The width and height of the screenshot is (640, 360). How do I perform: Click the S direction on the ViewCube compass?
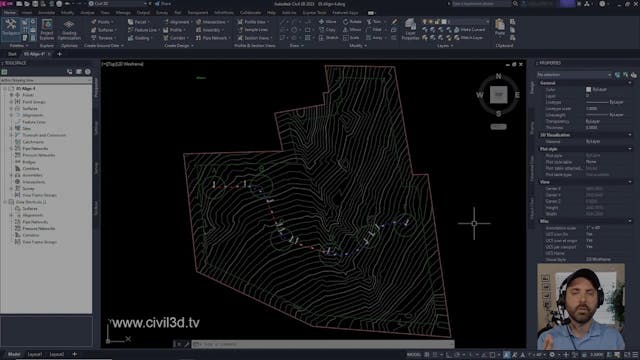[498, 113]
